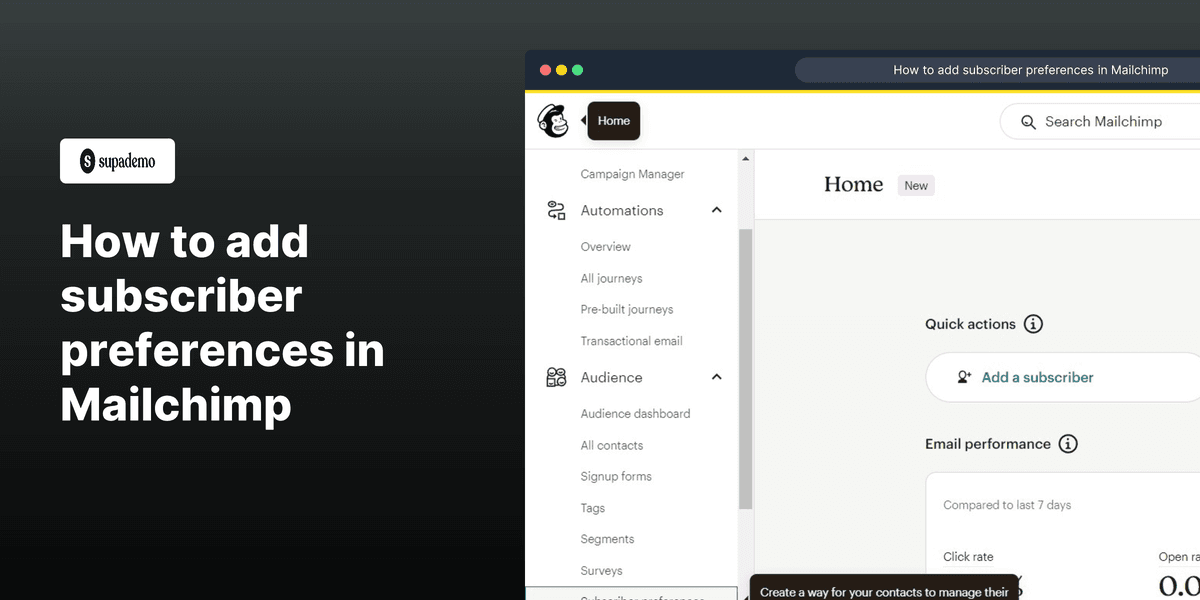The image size is (1200, 600).
Task: Click the back chevron beside Home
Action: point(583,120)
